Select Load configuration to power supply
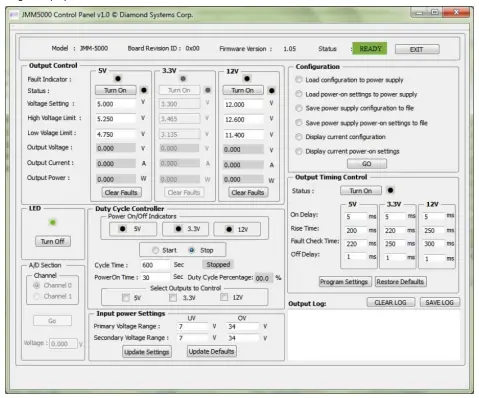The width and height of the screenshot is (479, 398). (x=299, y=80)
